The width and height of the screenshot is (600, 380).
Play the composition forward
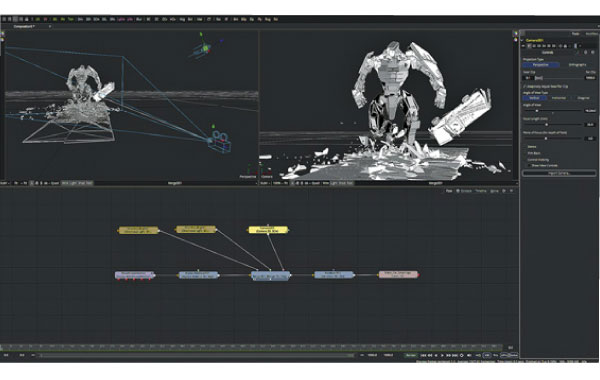coord(442,356)
